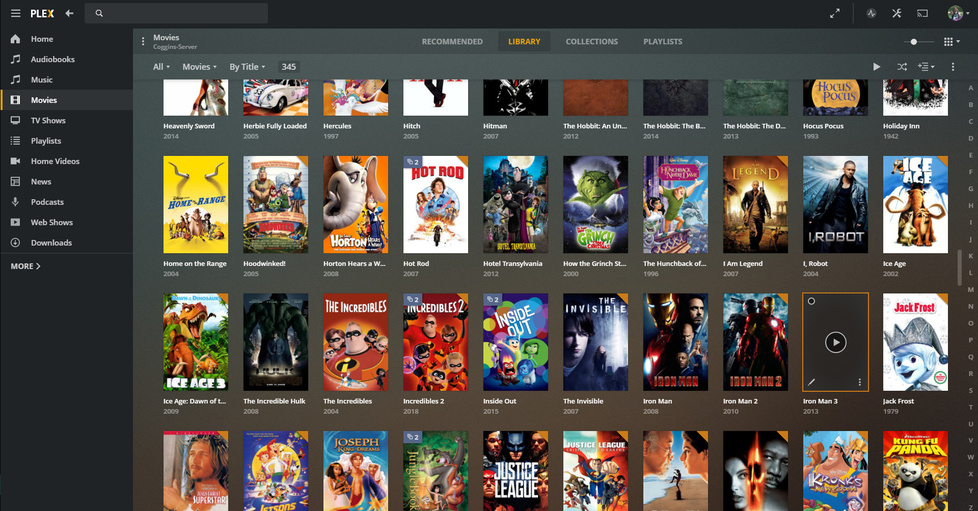Click the 345 item count badge

click(x=288, y=67)
